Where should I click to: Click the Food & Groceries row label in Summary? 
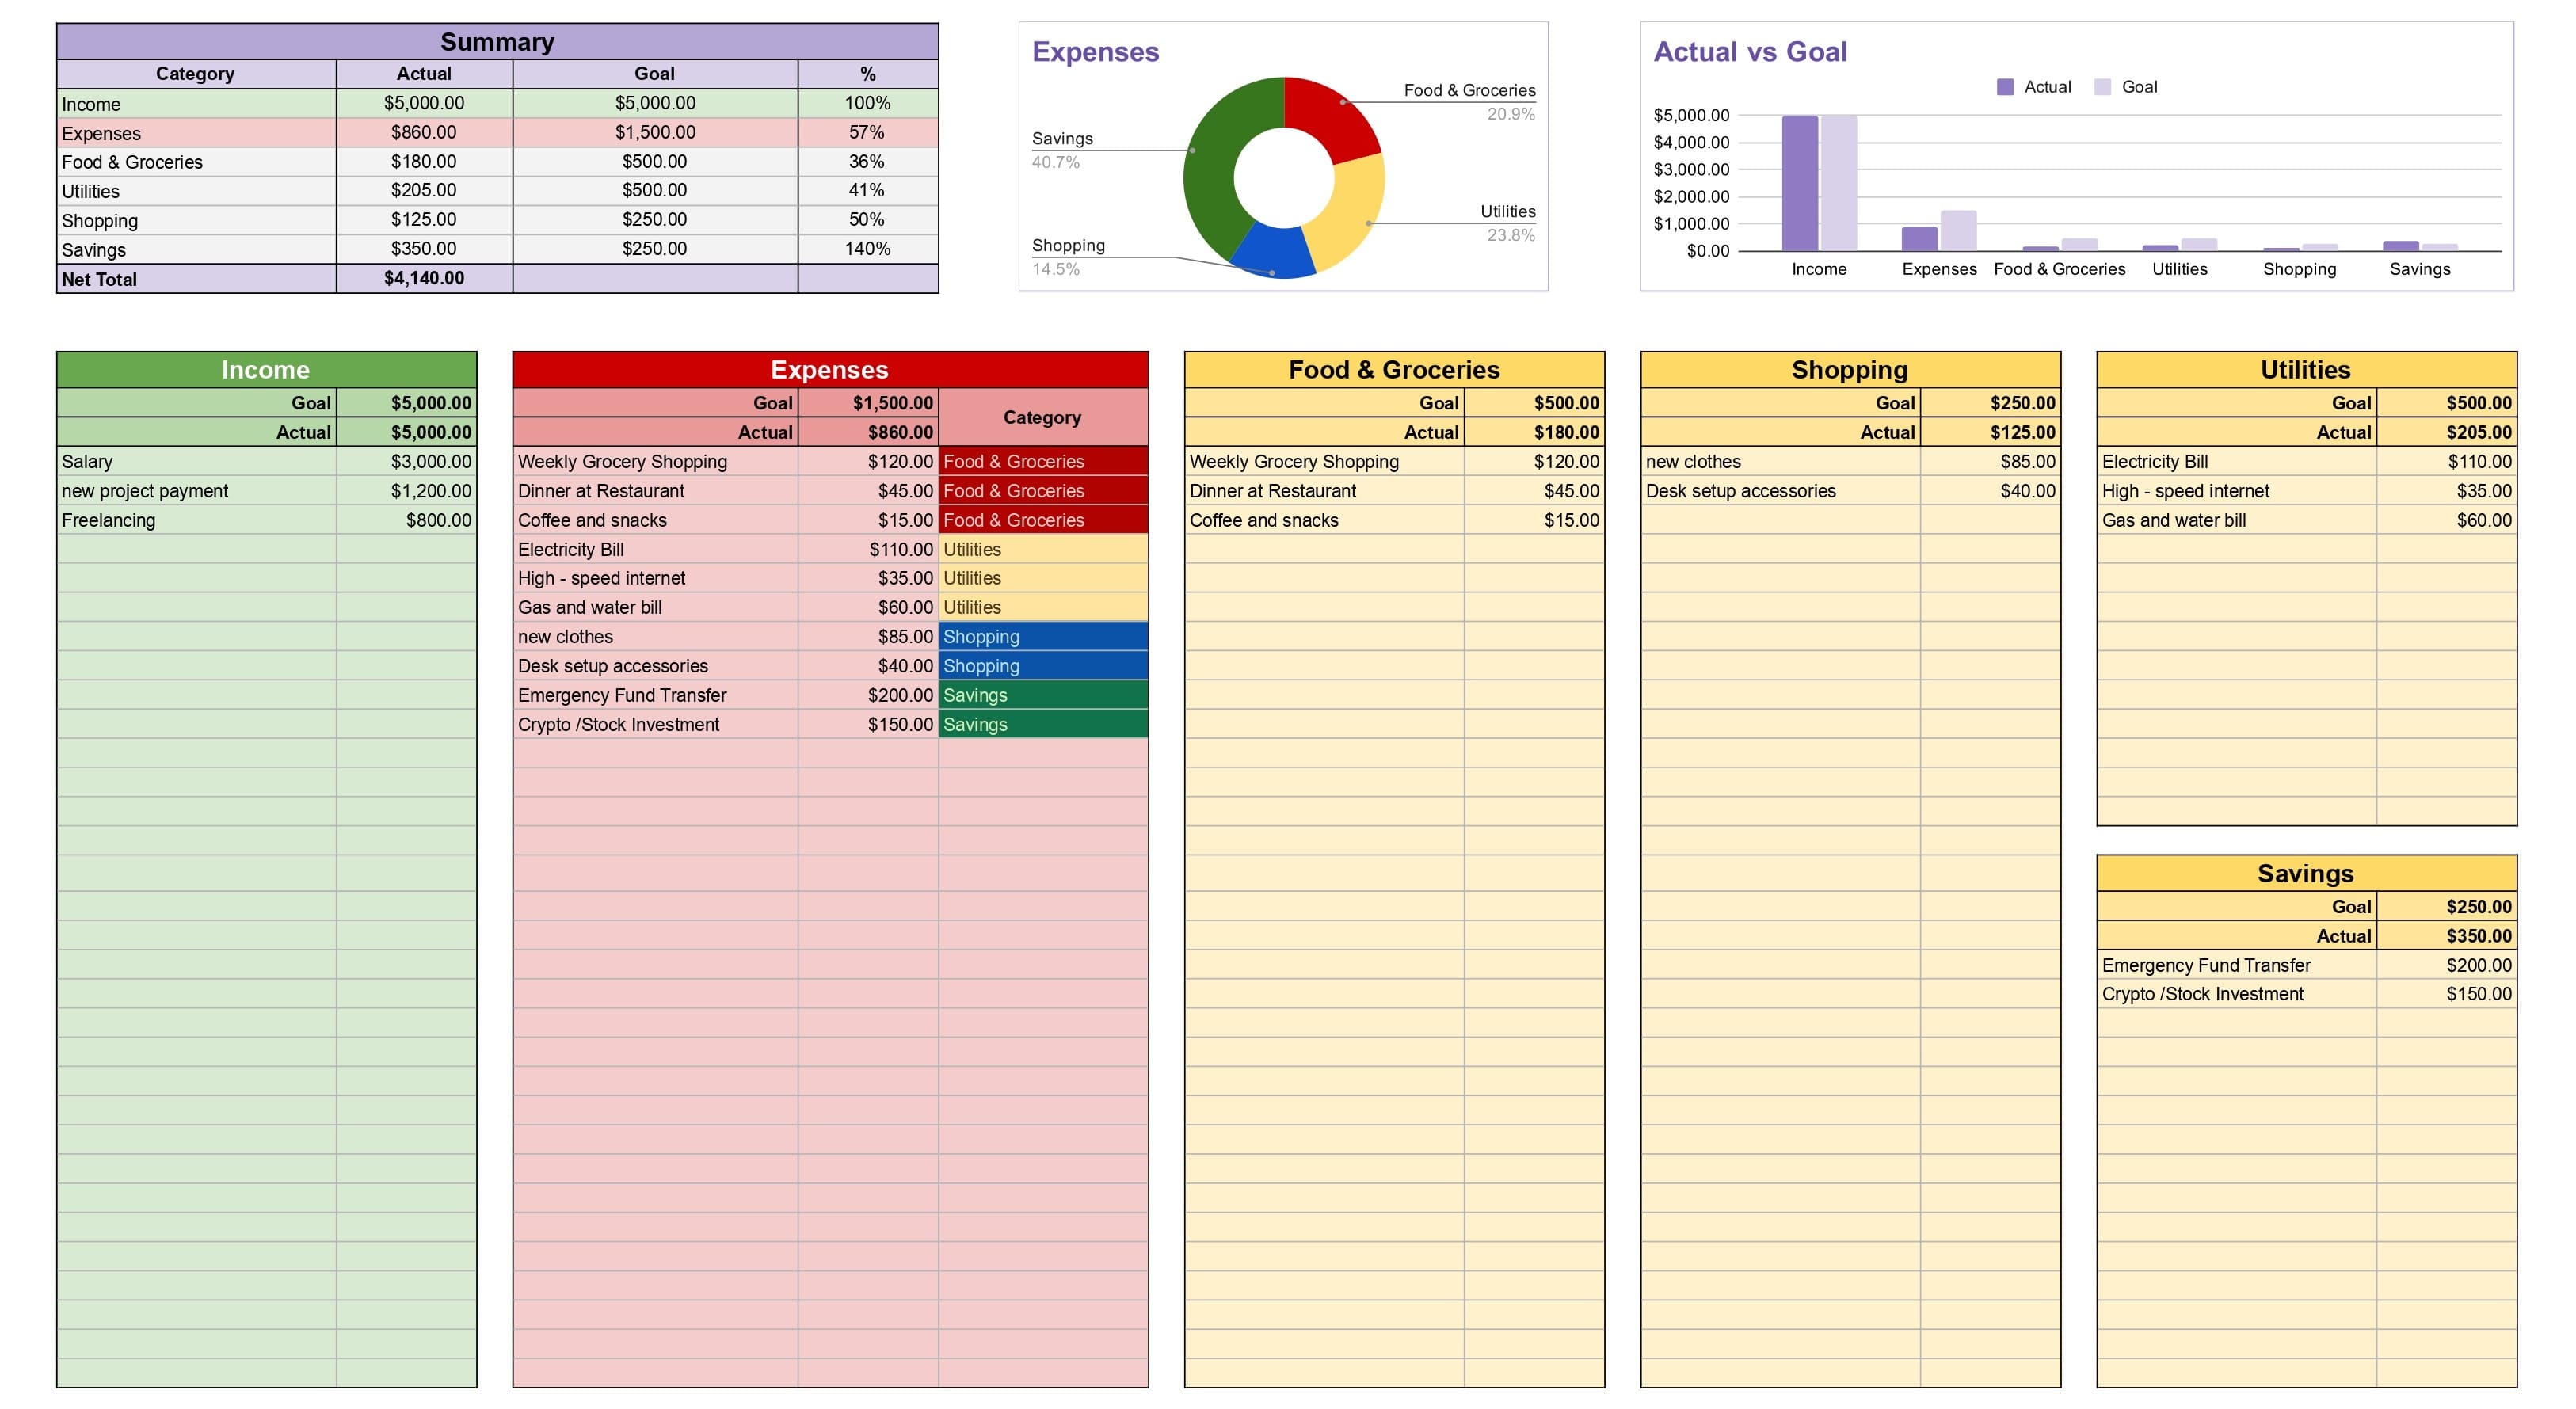(196, 162)
